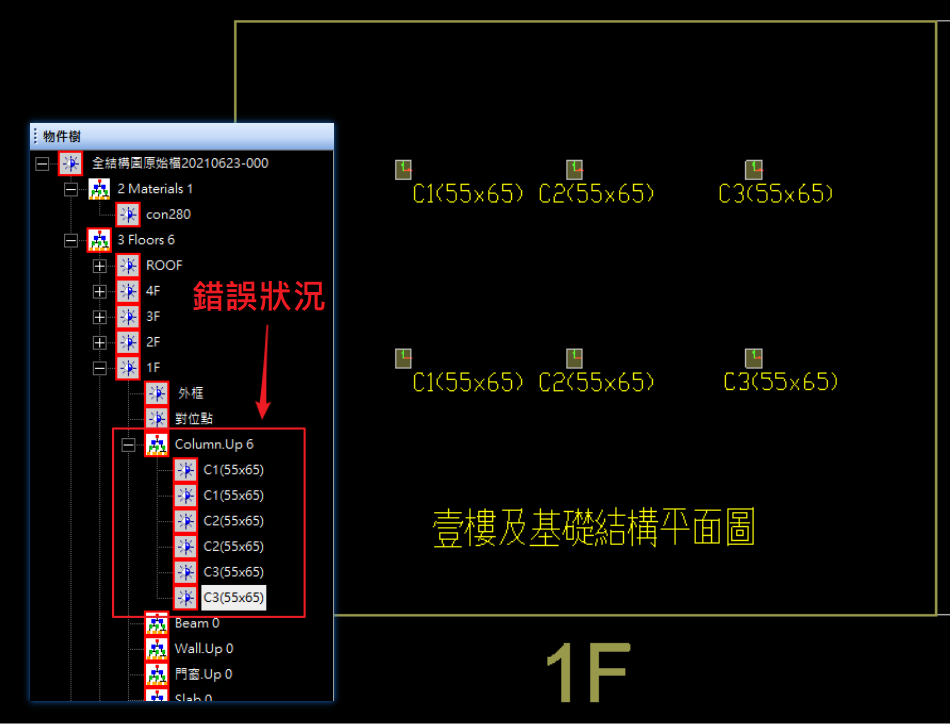Click the large 1F label below drawing
The height and width of the screenshot is (725, 950).
[588, 673]
